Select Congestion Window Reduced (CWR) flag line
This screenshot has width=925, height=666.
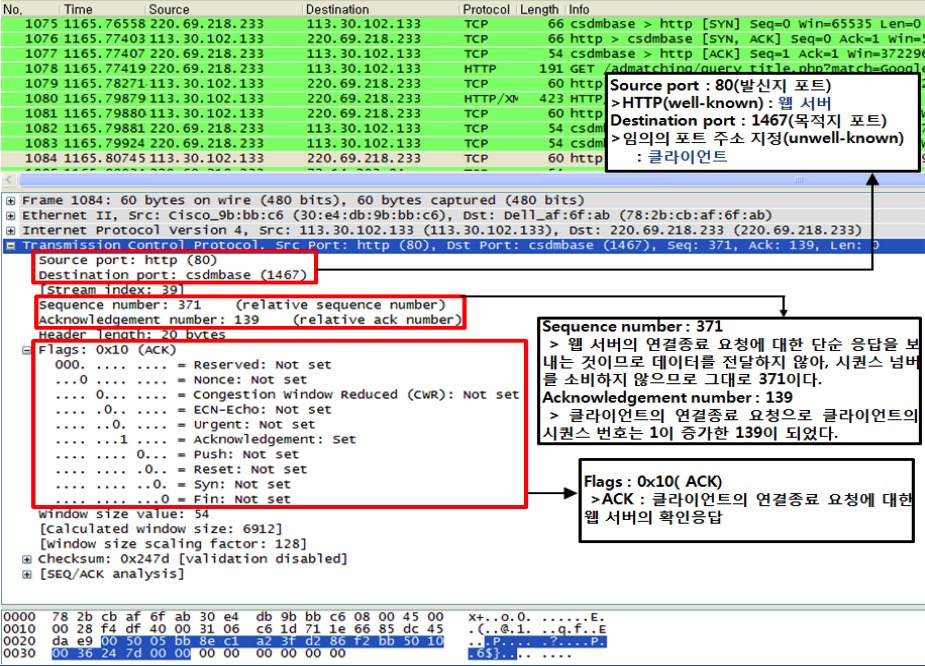point(287,395)
